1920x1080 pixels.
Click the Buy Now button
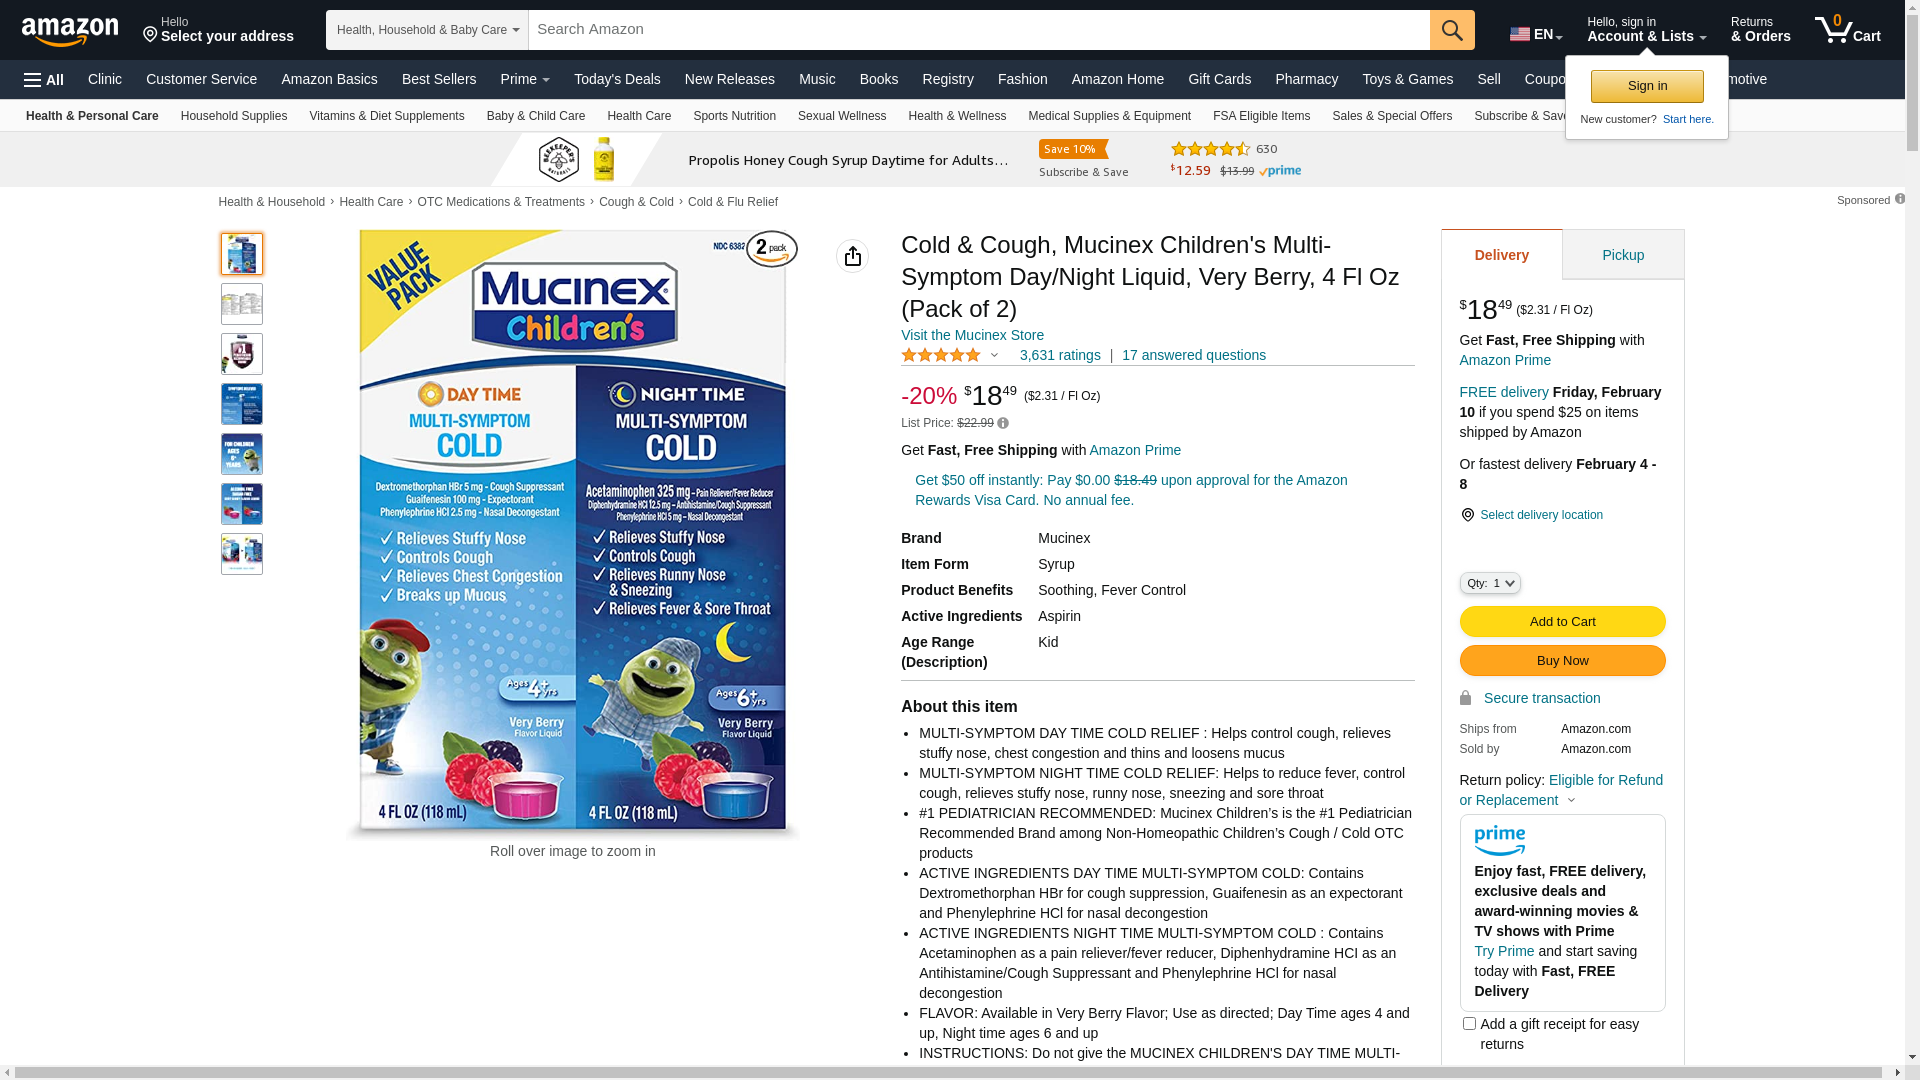[x=1562, y=661]
